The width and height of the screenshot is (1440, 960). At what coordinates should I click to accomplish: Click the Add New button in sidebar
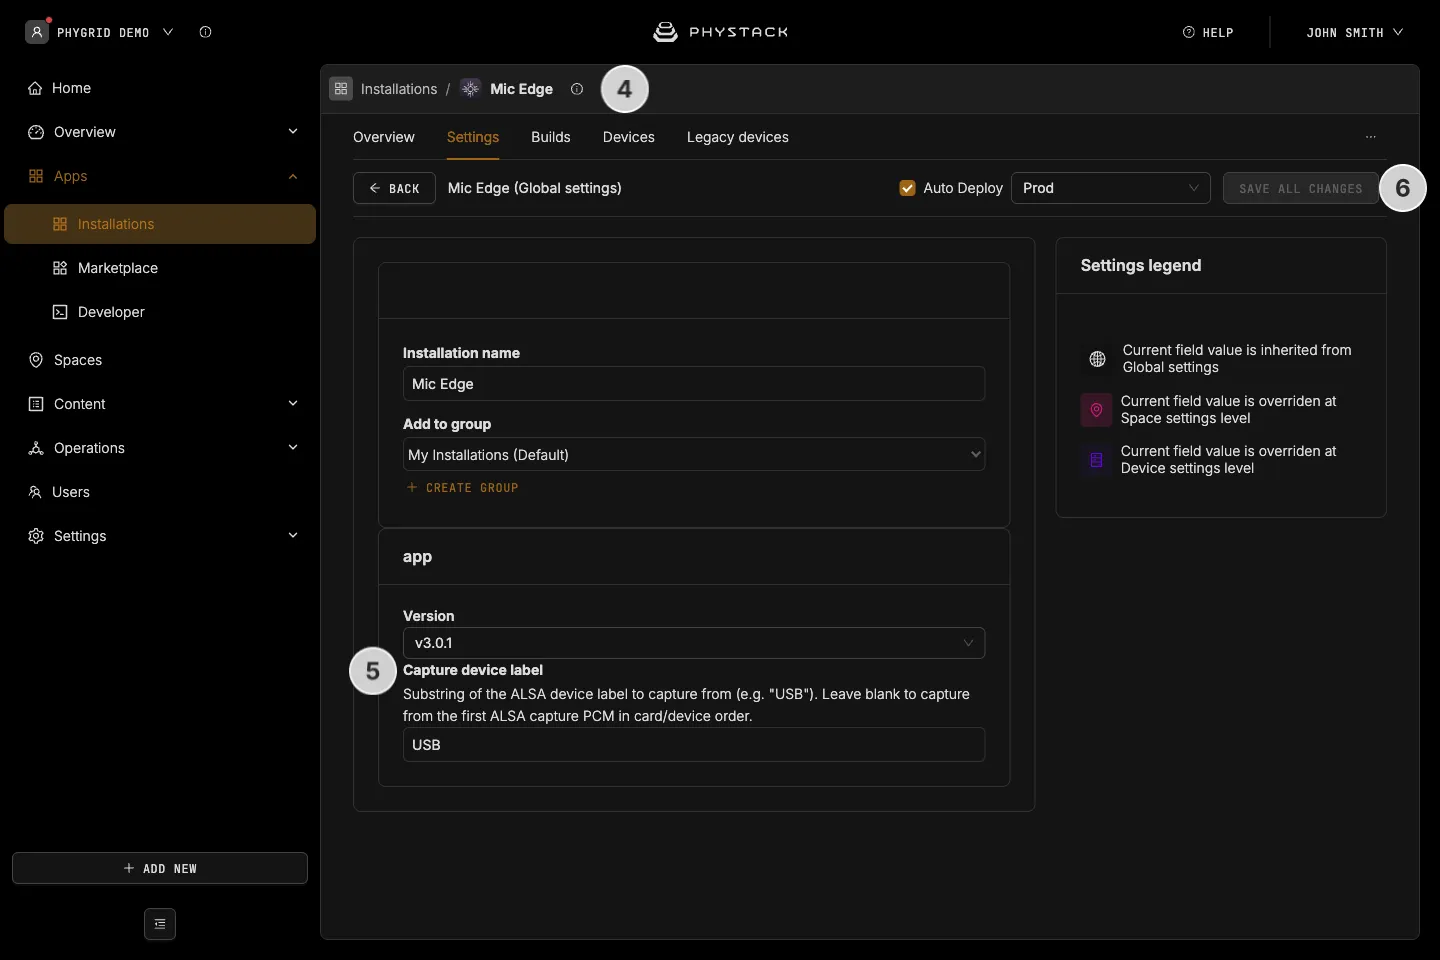pyautogui.click(x=160, y=868)
